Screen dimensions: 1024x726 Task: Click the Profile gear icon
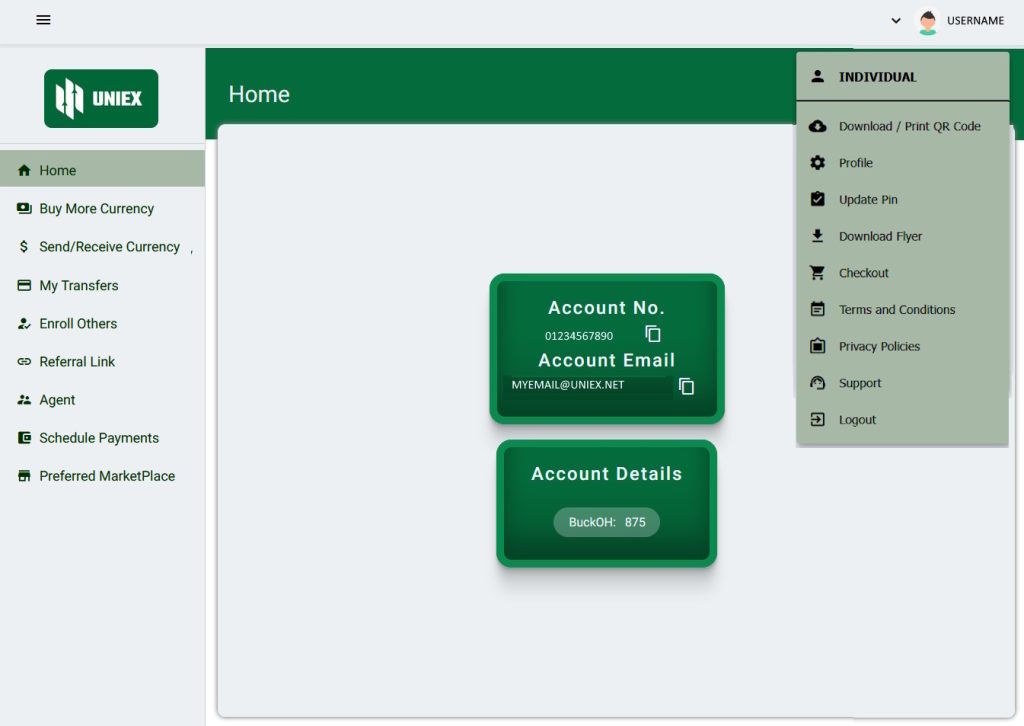pos(817,163)
